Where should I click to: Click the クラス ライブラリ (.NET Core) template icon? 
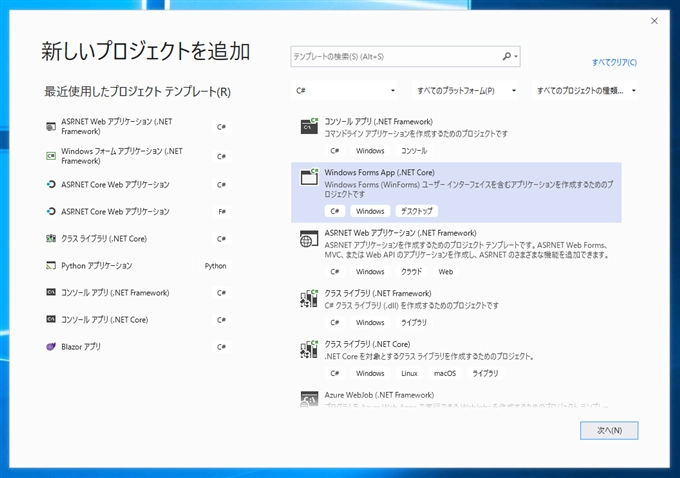pyautogui.click(x=309, y=350)
